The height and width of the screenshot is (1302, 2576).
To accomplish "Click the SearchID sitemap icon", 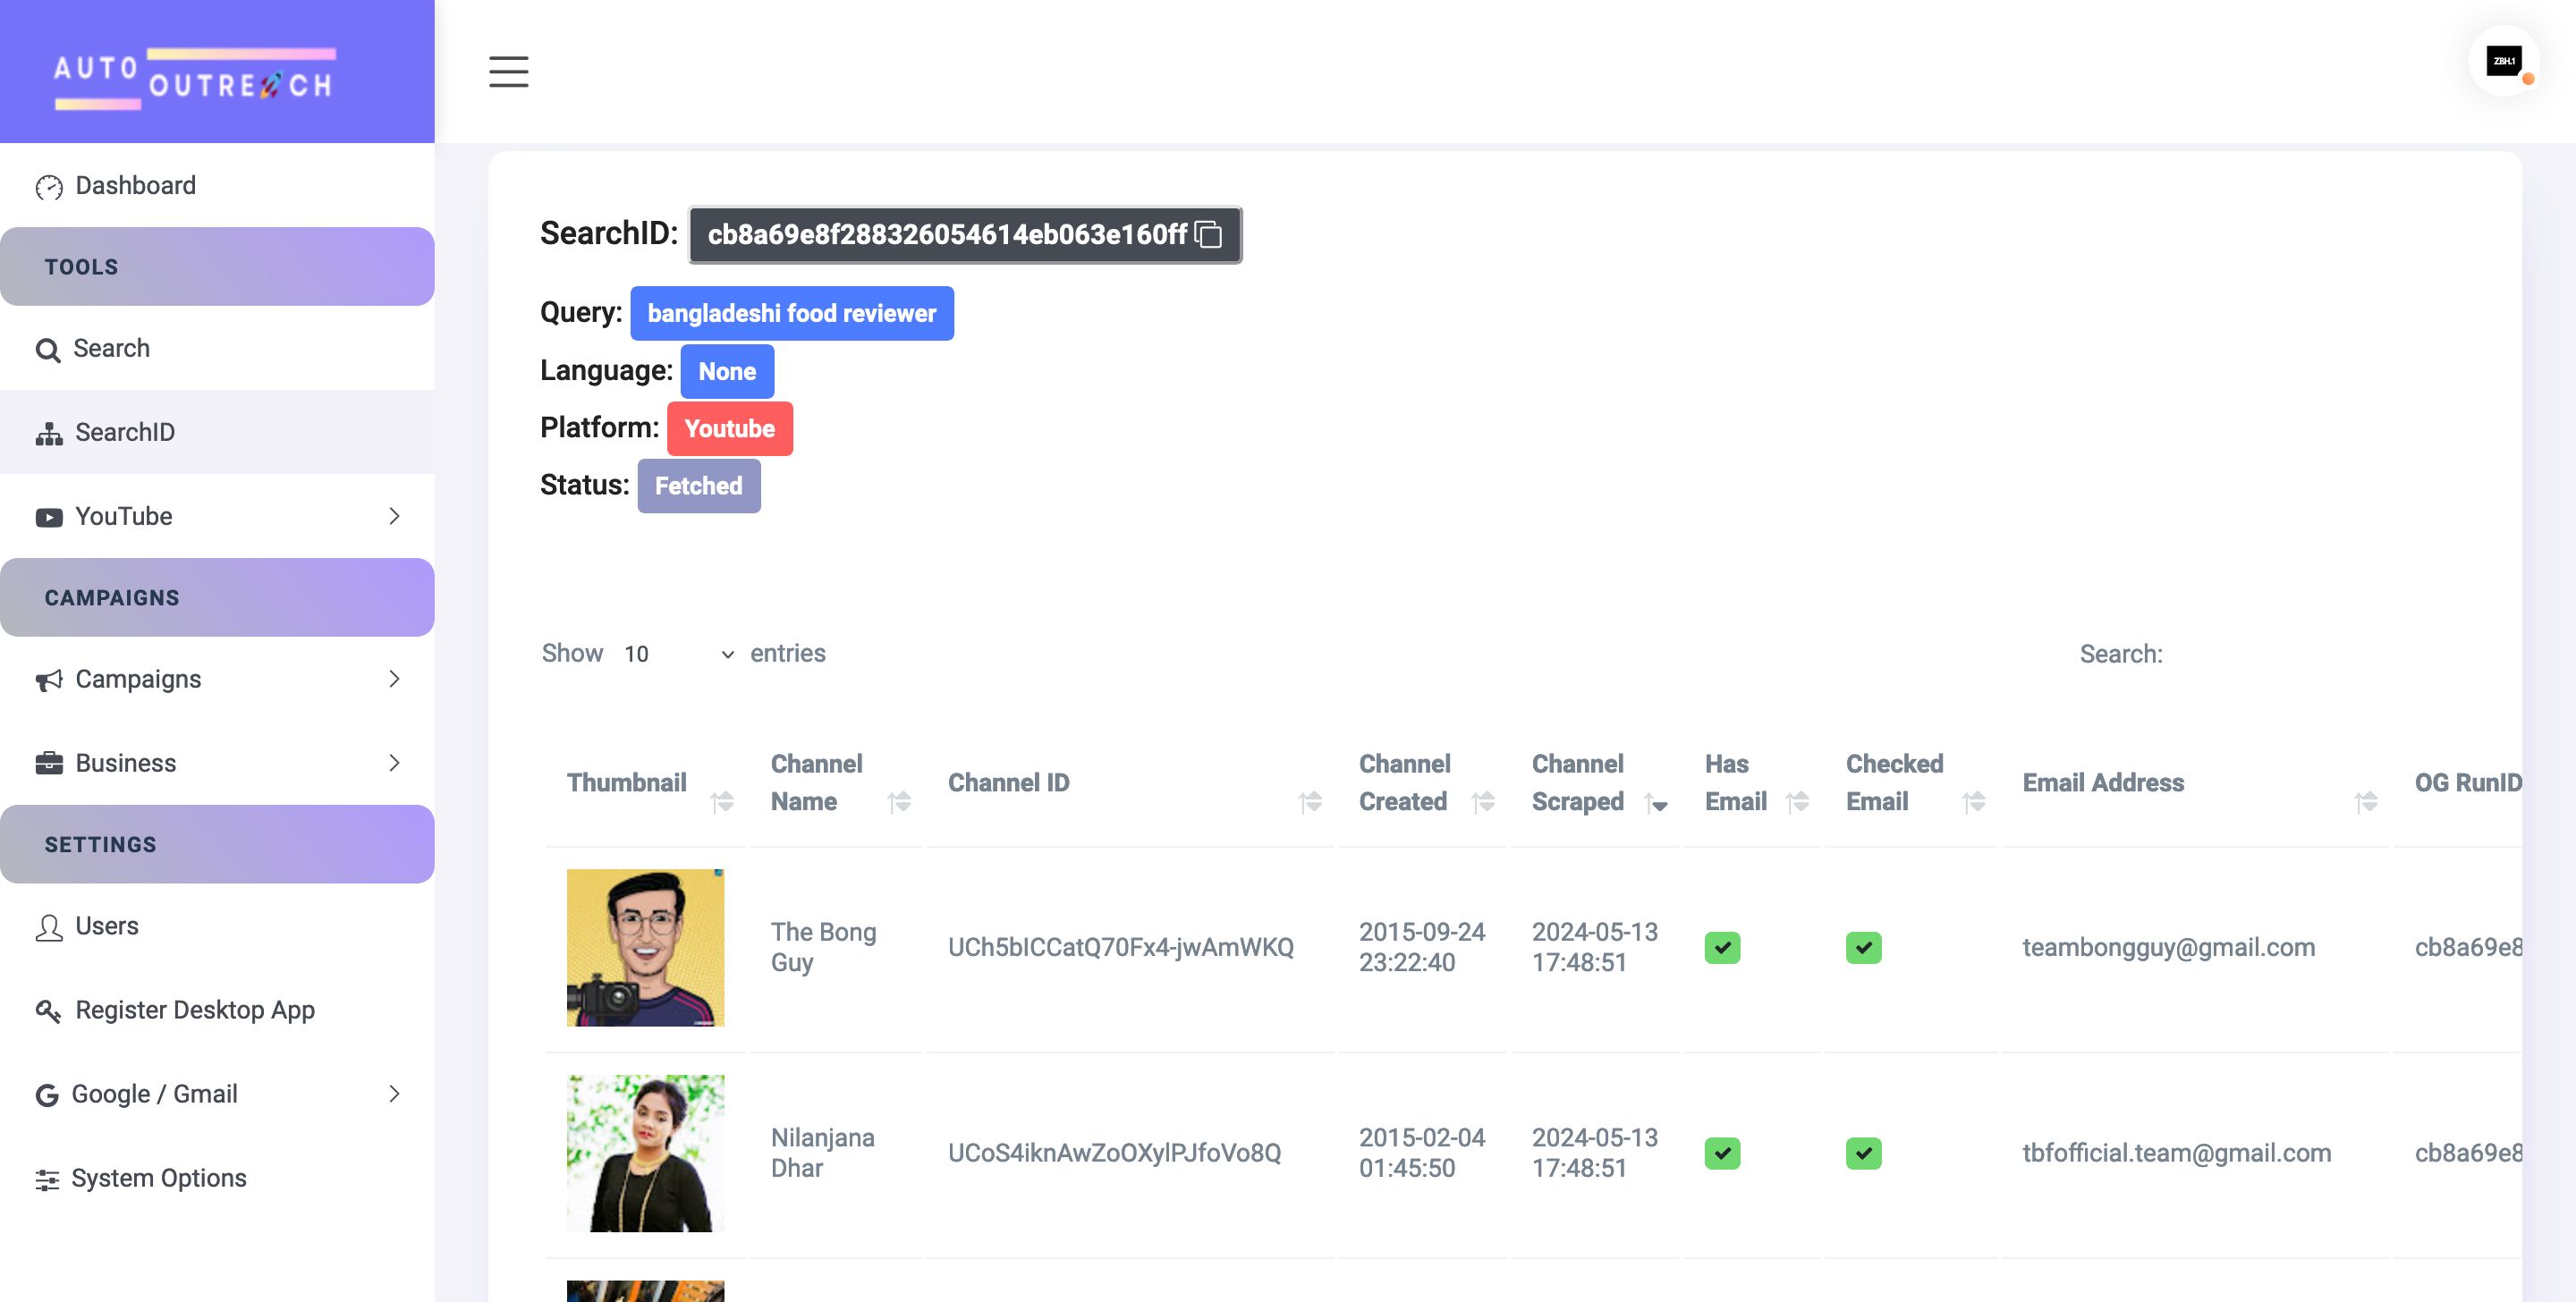I will (48, 433).
